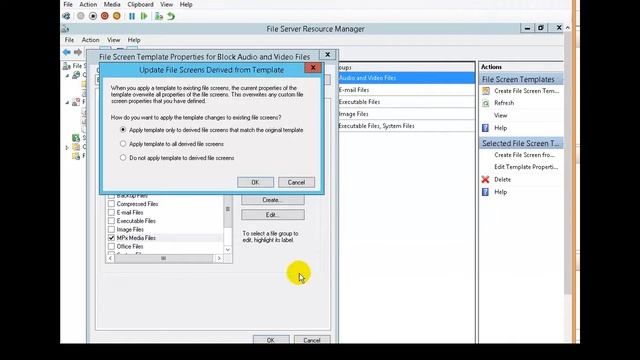Uncheck the MPx Media Files checkbox
Viewport: 640px width, 360px height.
(x=111, y=238)
